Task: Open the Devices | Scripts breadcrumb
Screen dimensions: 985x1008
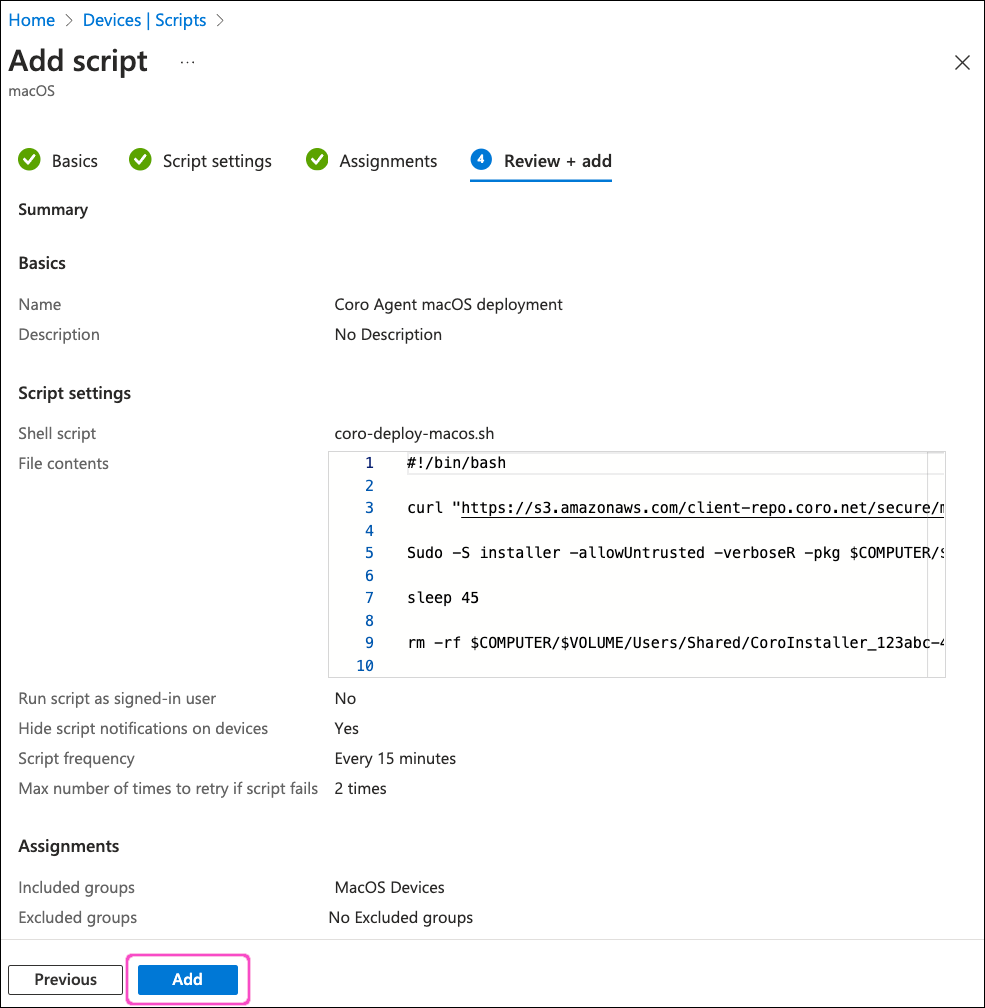Action: point(144,20)
